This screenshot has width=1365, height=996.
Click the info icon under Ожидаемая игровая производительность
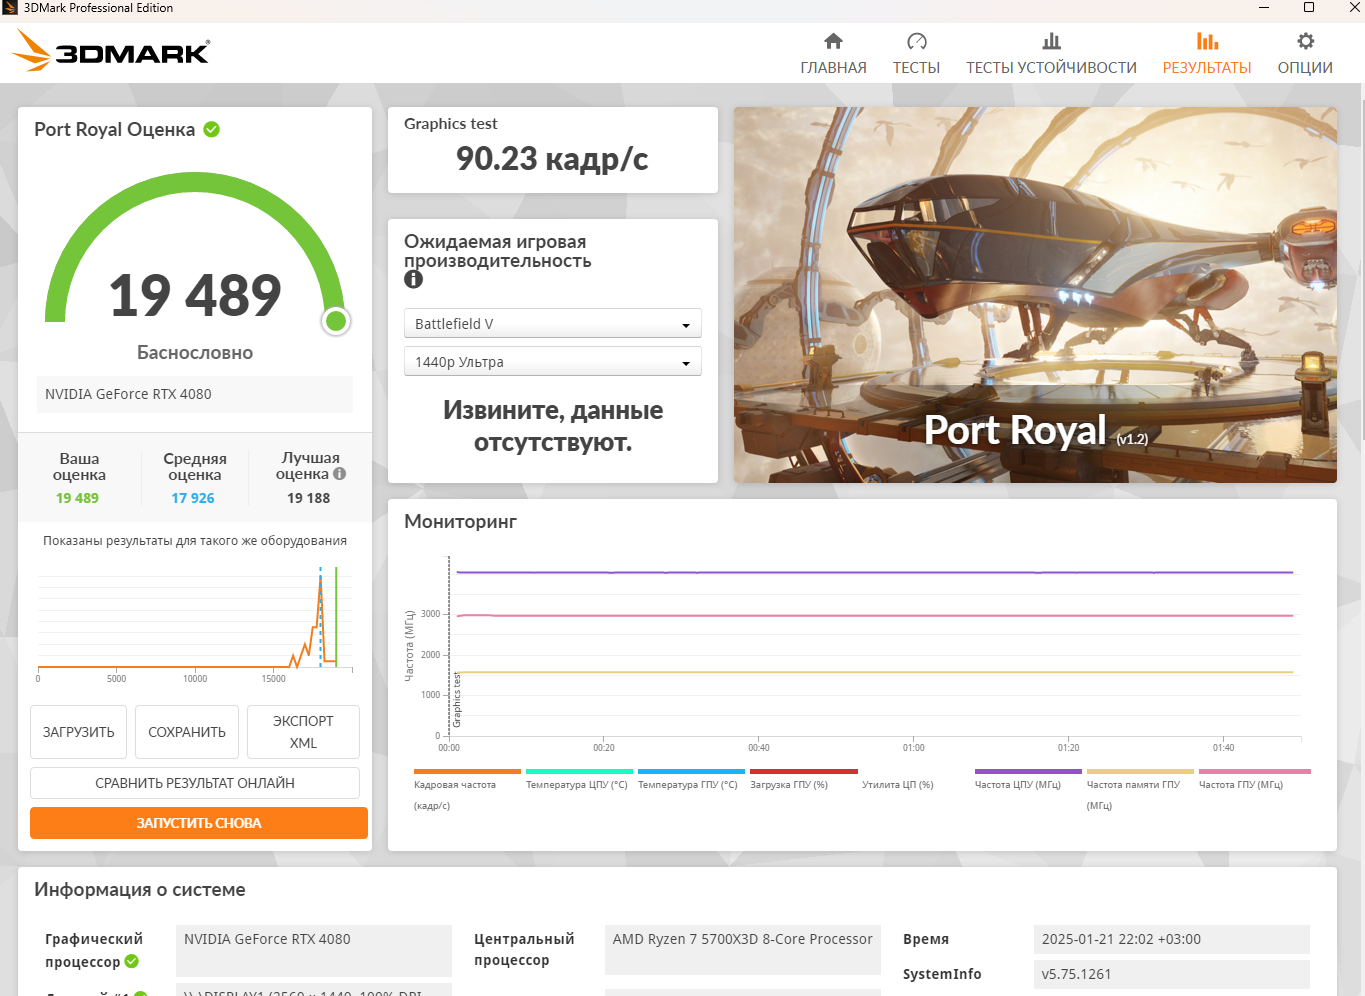[413, 280]
